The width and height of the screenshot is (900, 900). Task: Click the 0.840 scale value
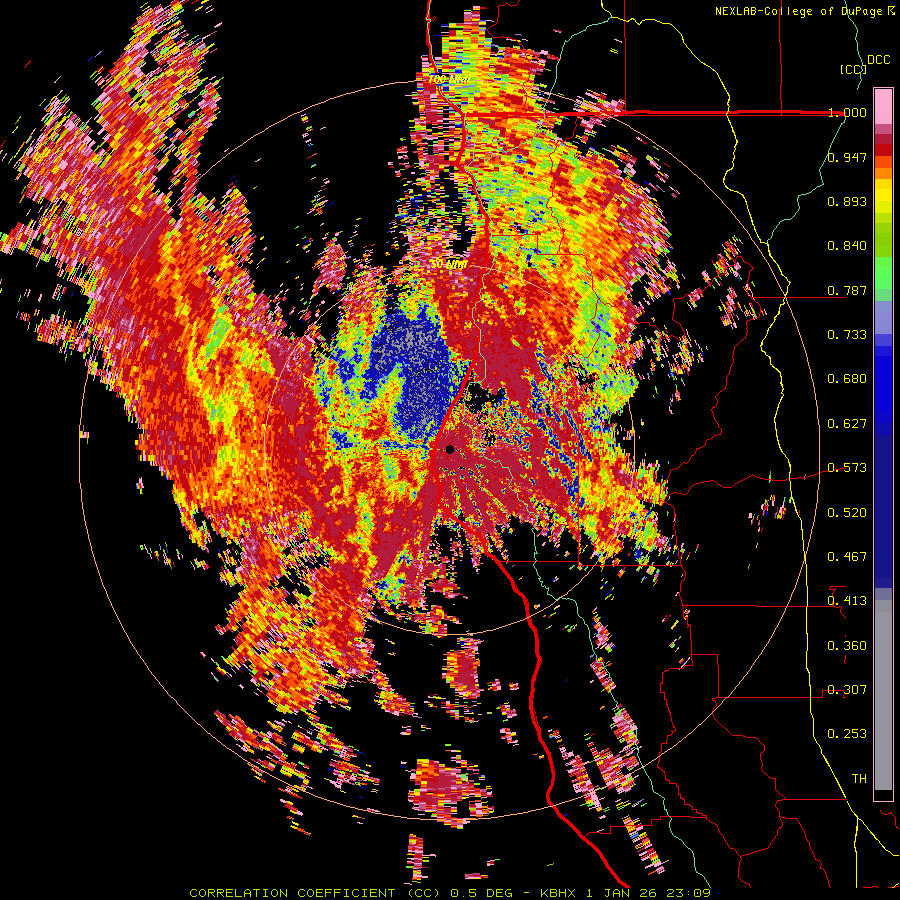[x=847, y=246]
